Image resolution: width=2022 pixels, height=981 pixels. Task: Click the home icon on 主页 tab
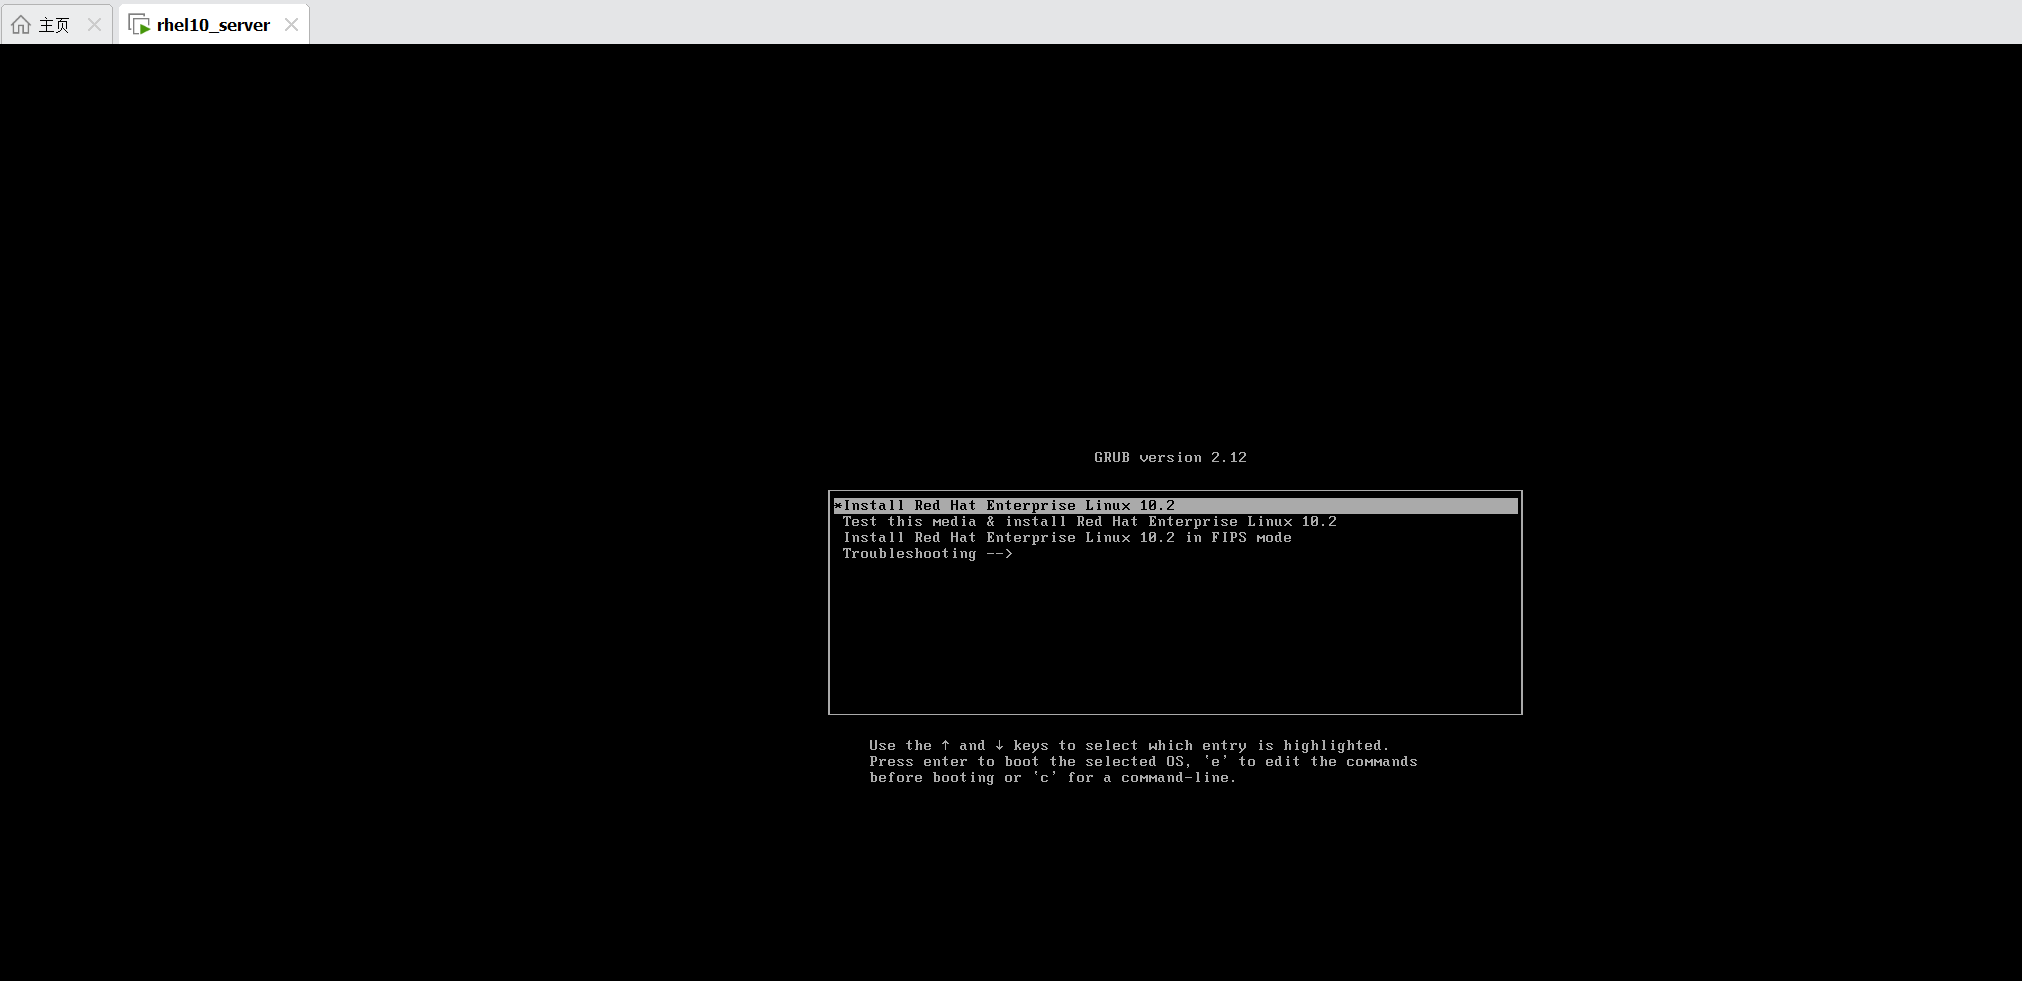click(21, 24)
